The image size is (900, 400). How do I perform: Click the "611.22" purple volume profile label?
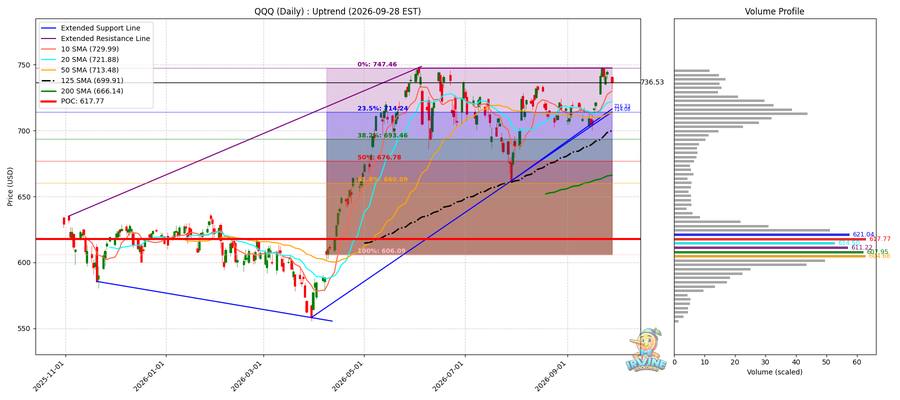862,247
